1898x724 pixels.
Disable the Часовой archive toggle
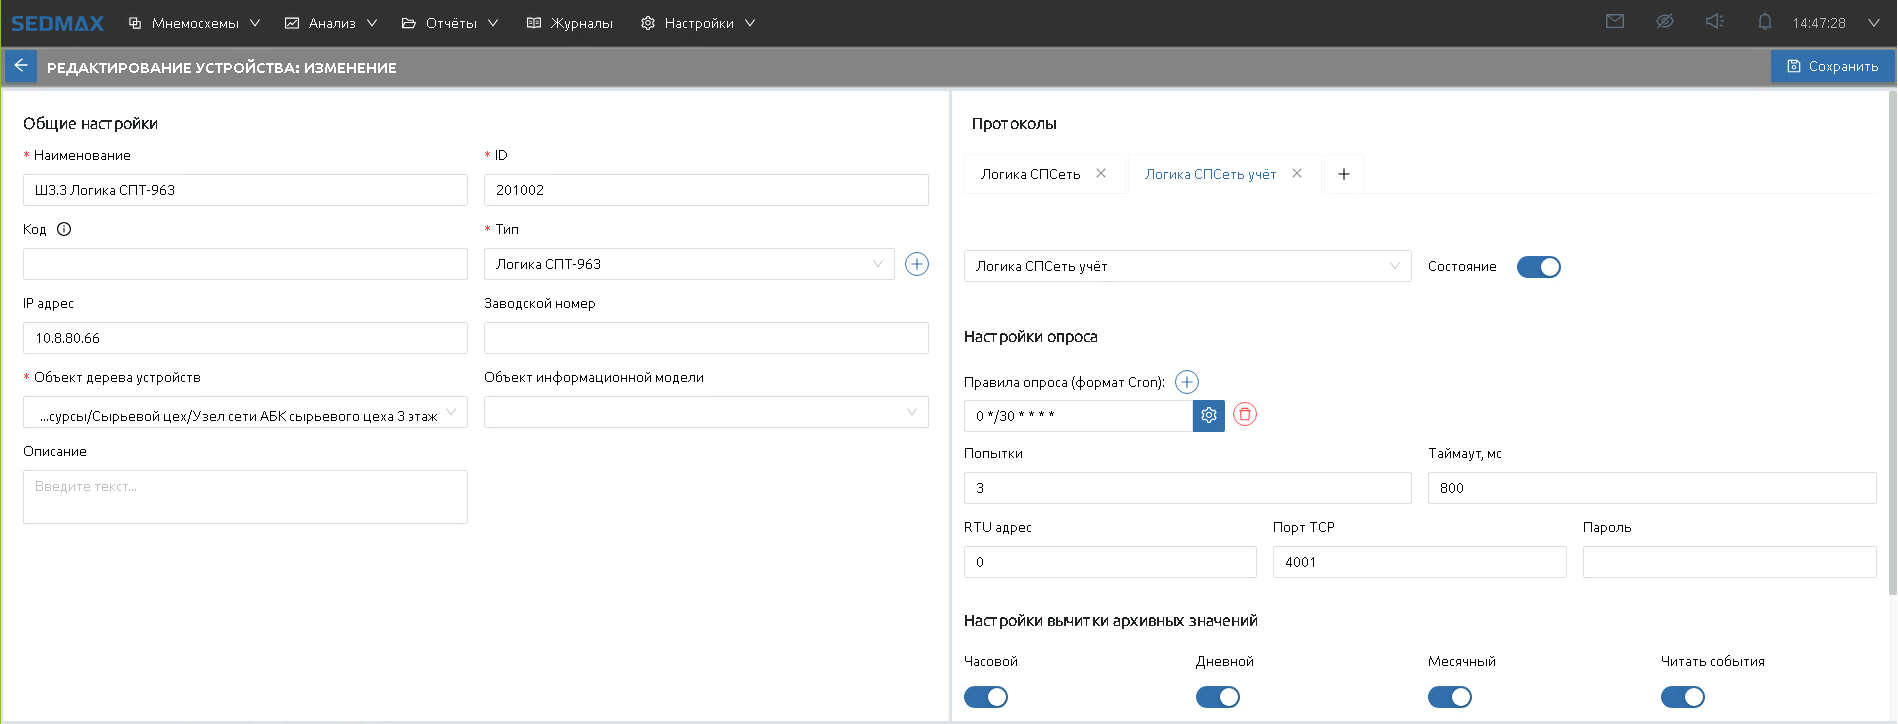click(985, 697)
